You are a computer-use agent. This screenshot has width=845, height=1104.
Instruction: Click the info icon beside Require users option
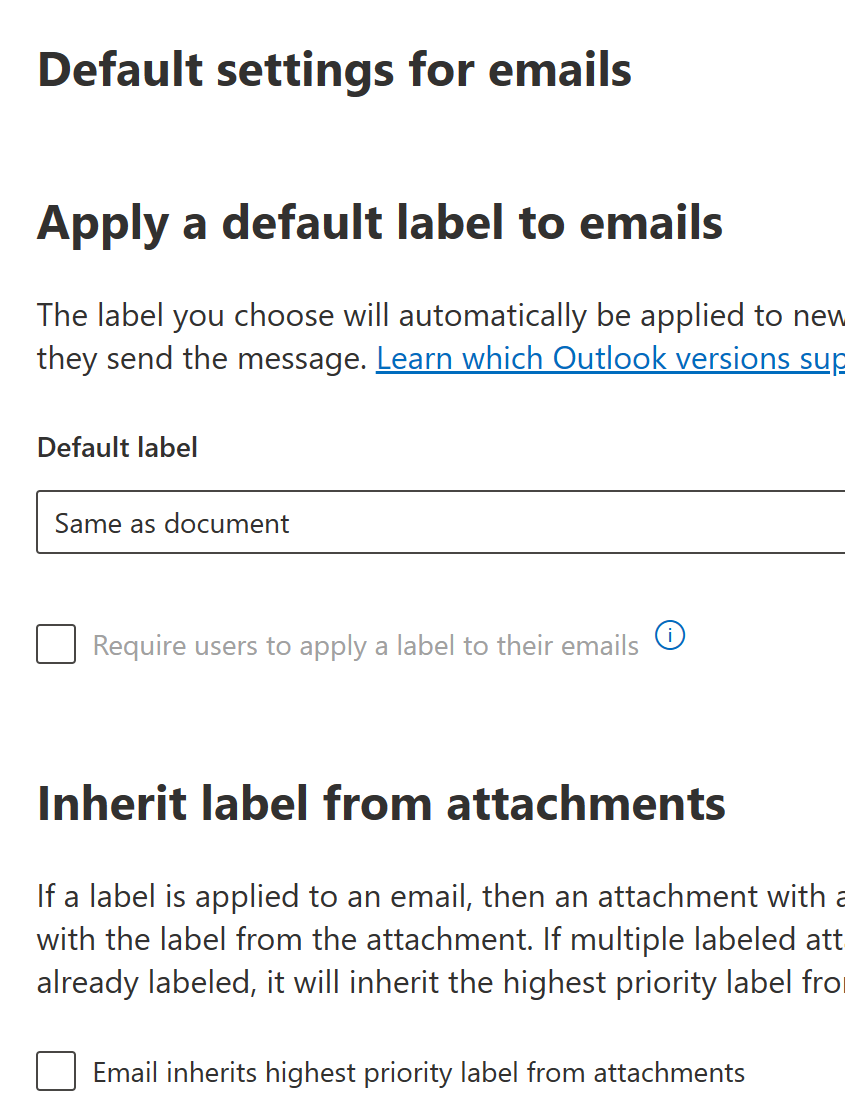670,635
